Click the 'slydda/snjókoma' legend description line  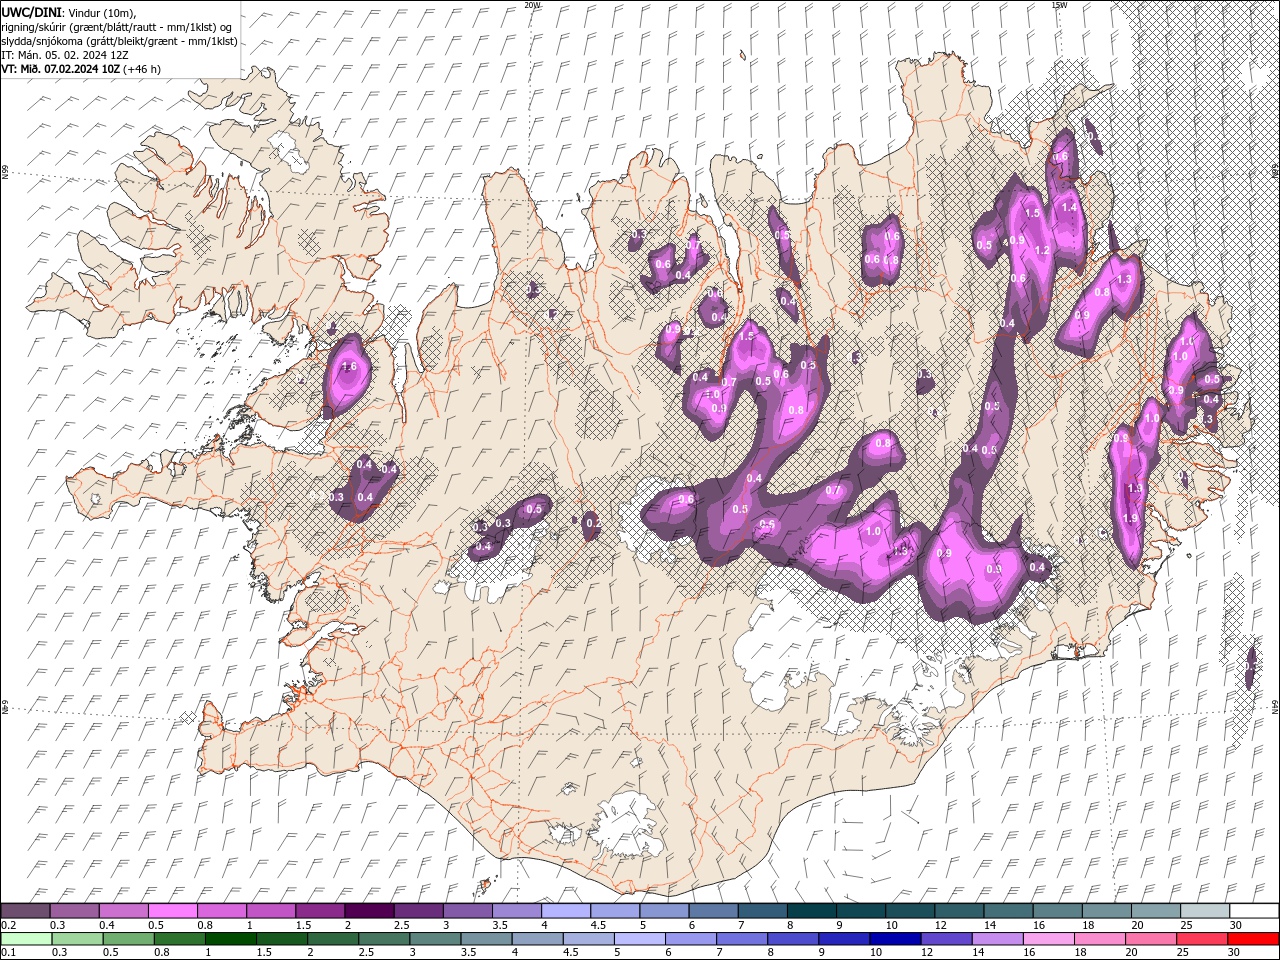click(x=119, y=41)
